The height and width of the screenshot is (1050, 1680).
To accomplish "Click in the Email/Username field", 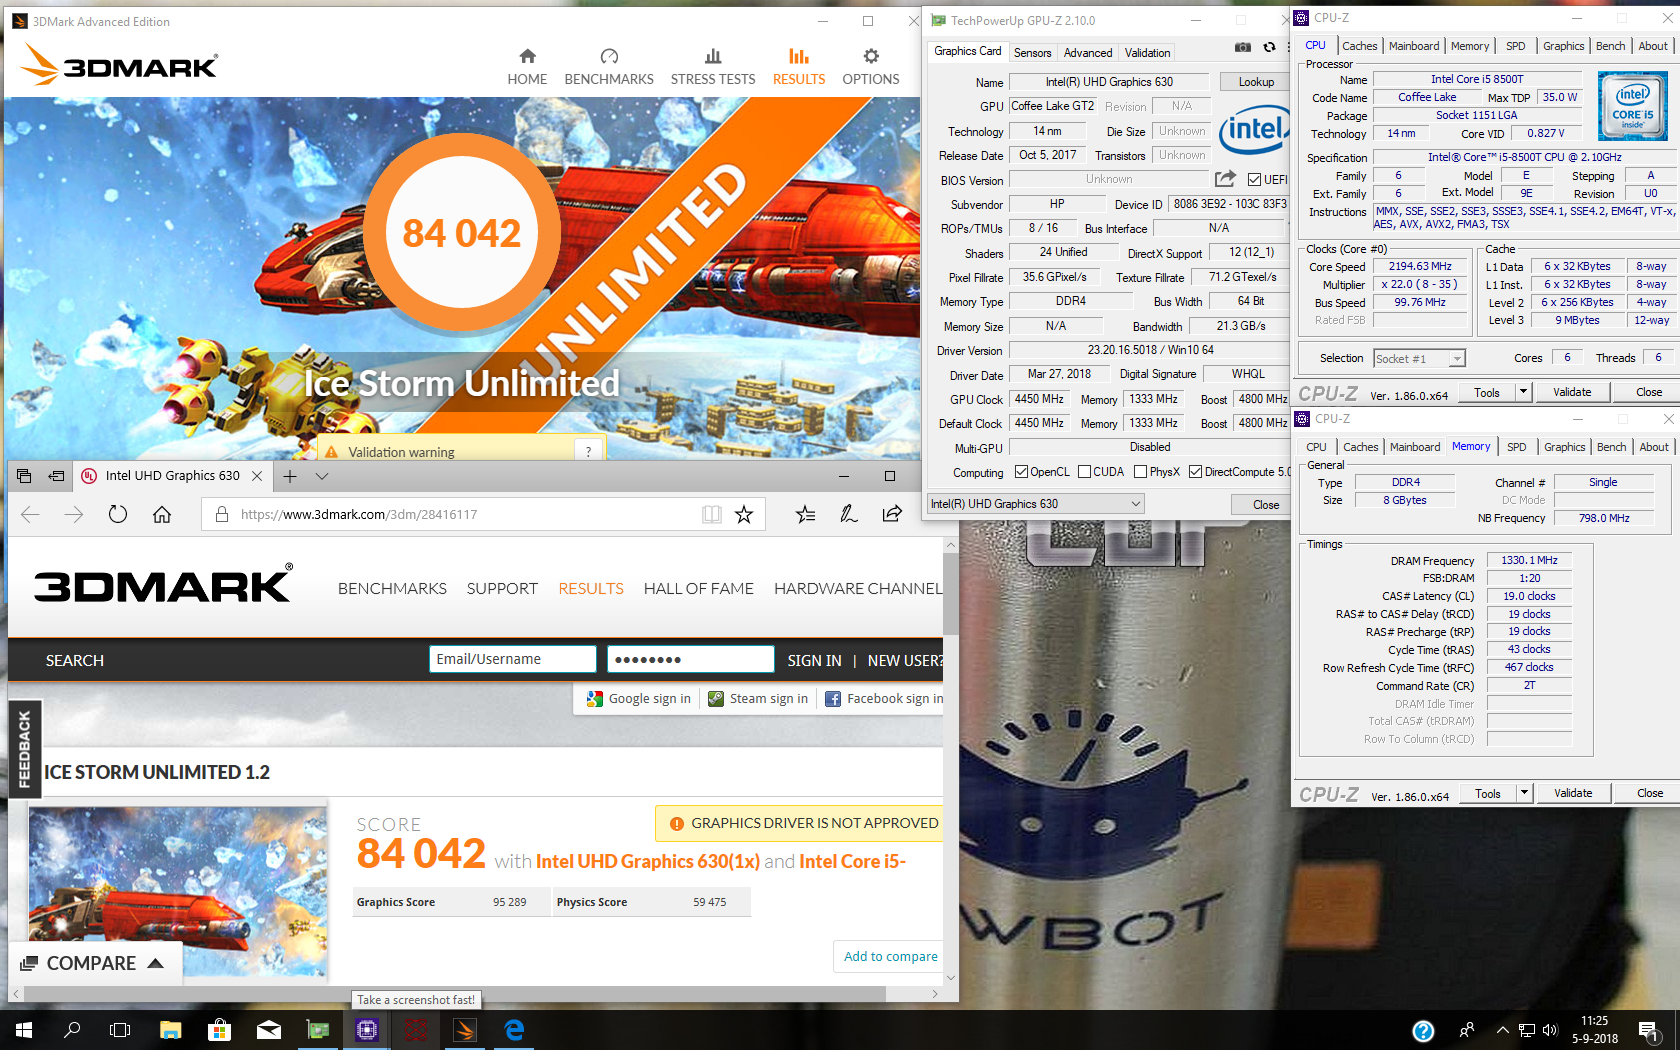I will pyautogui.click(x=513, y=659).
